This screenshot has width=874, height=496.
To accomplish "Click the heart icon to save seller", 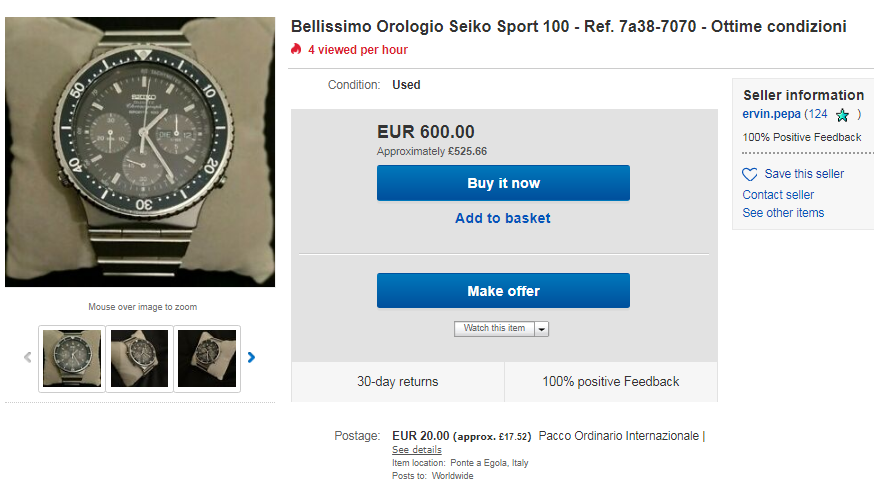I will [x=750, y=174].
